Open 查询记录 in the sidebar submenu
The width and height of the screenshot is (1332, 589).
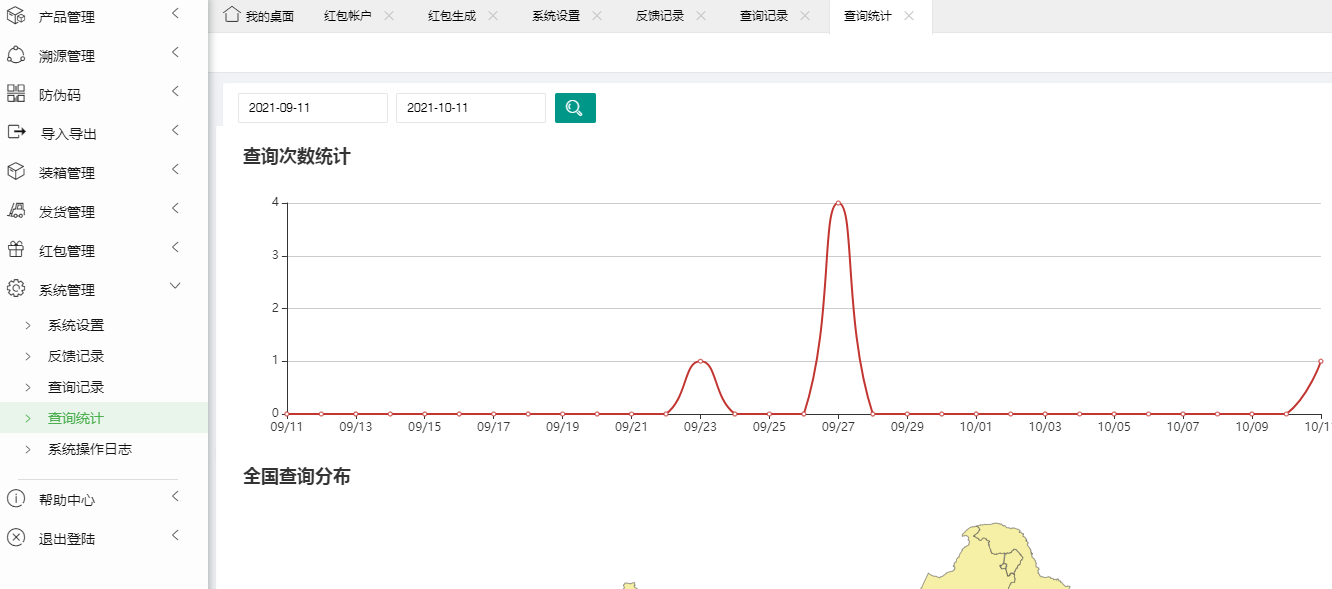[x=76, y=387]
